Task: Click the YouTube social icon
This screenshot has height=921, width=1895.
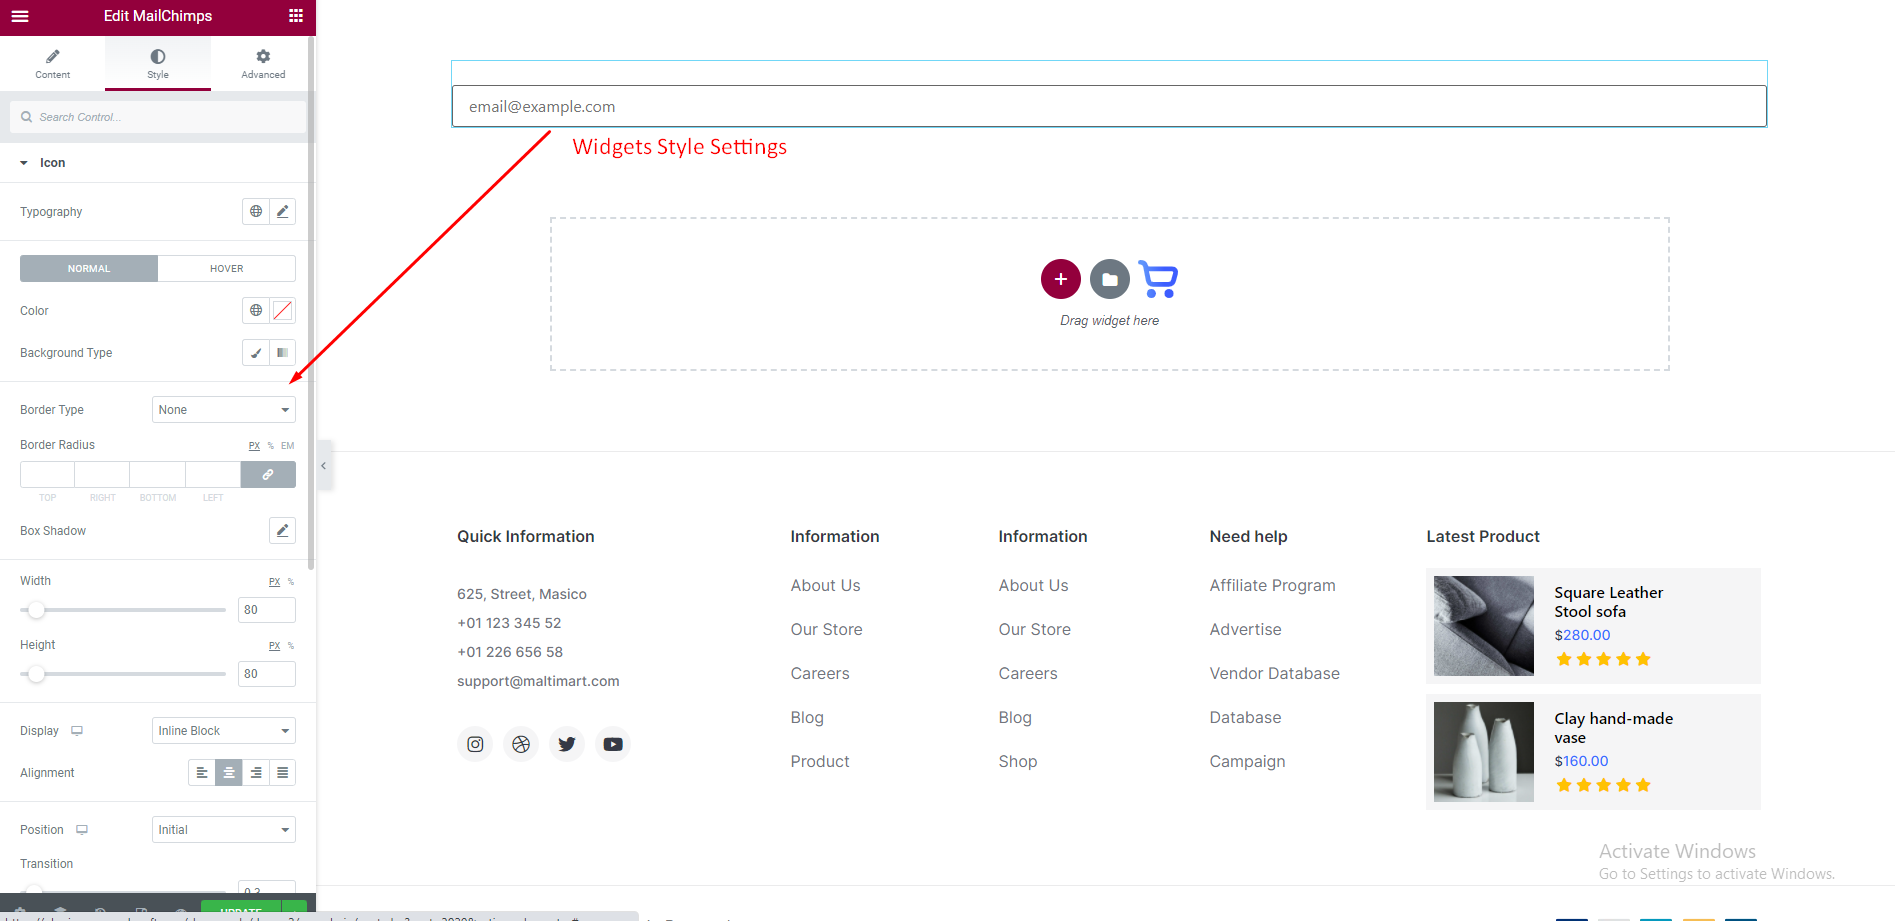Action: [x=613, y=744]
